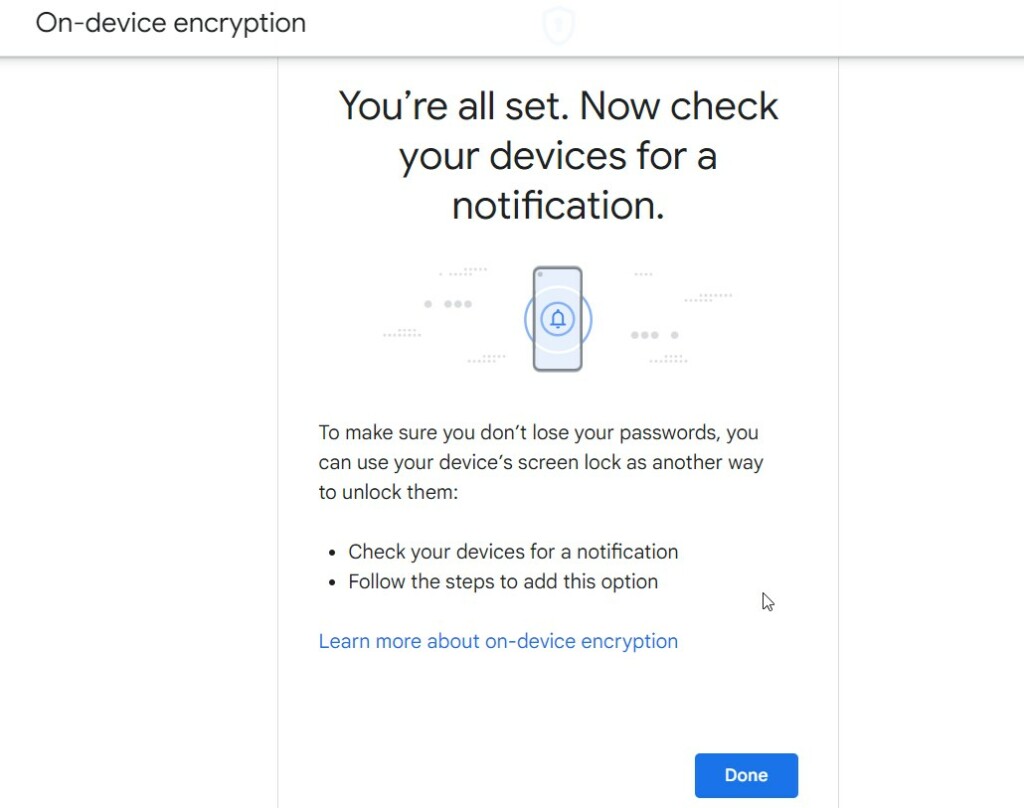Select the heading You're all set
The image size is (1024, 808).
557,155
